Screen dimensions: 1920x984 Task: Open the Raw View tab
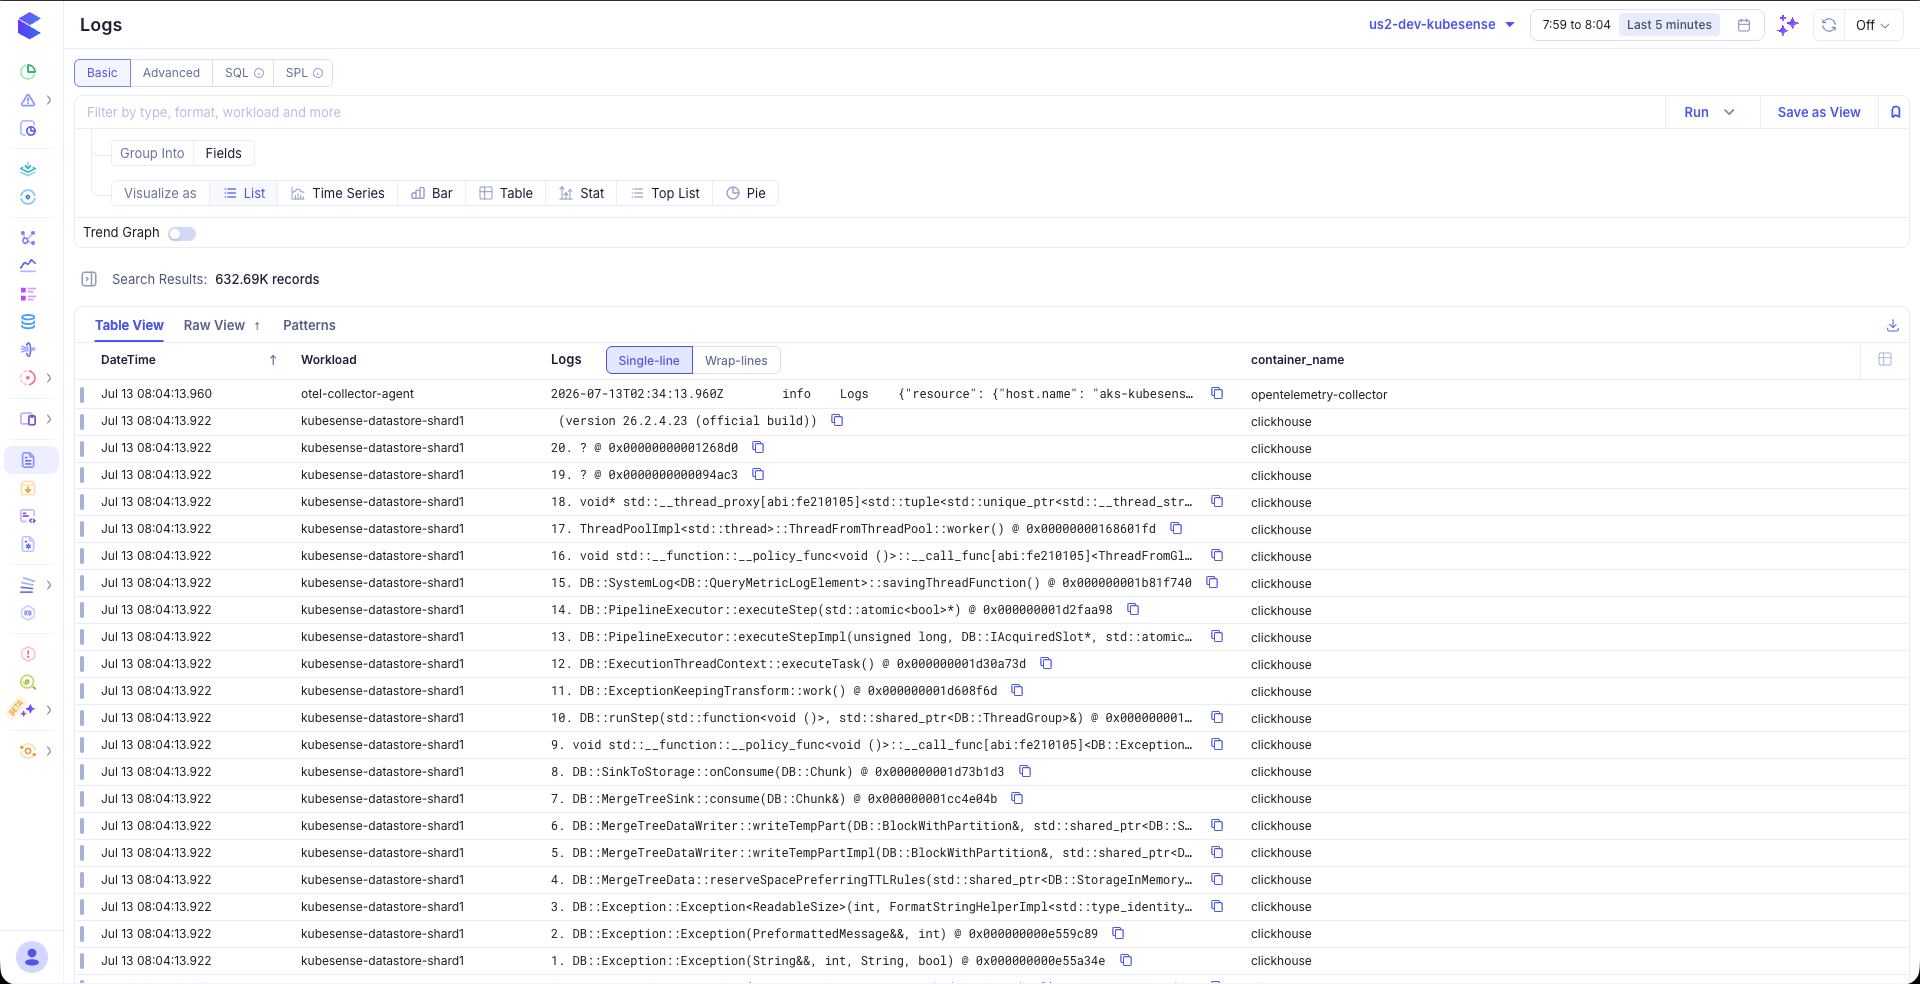(x=214, y=325)
